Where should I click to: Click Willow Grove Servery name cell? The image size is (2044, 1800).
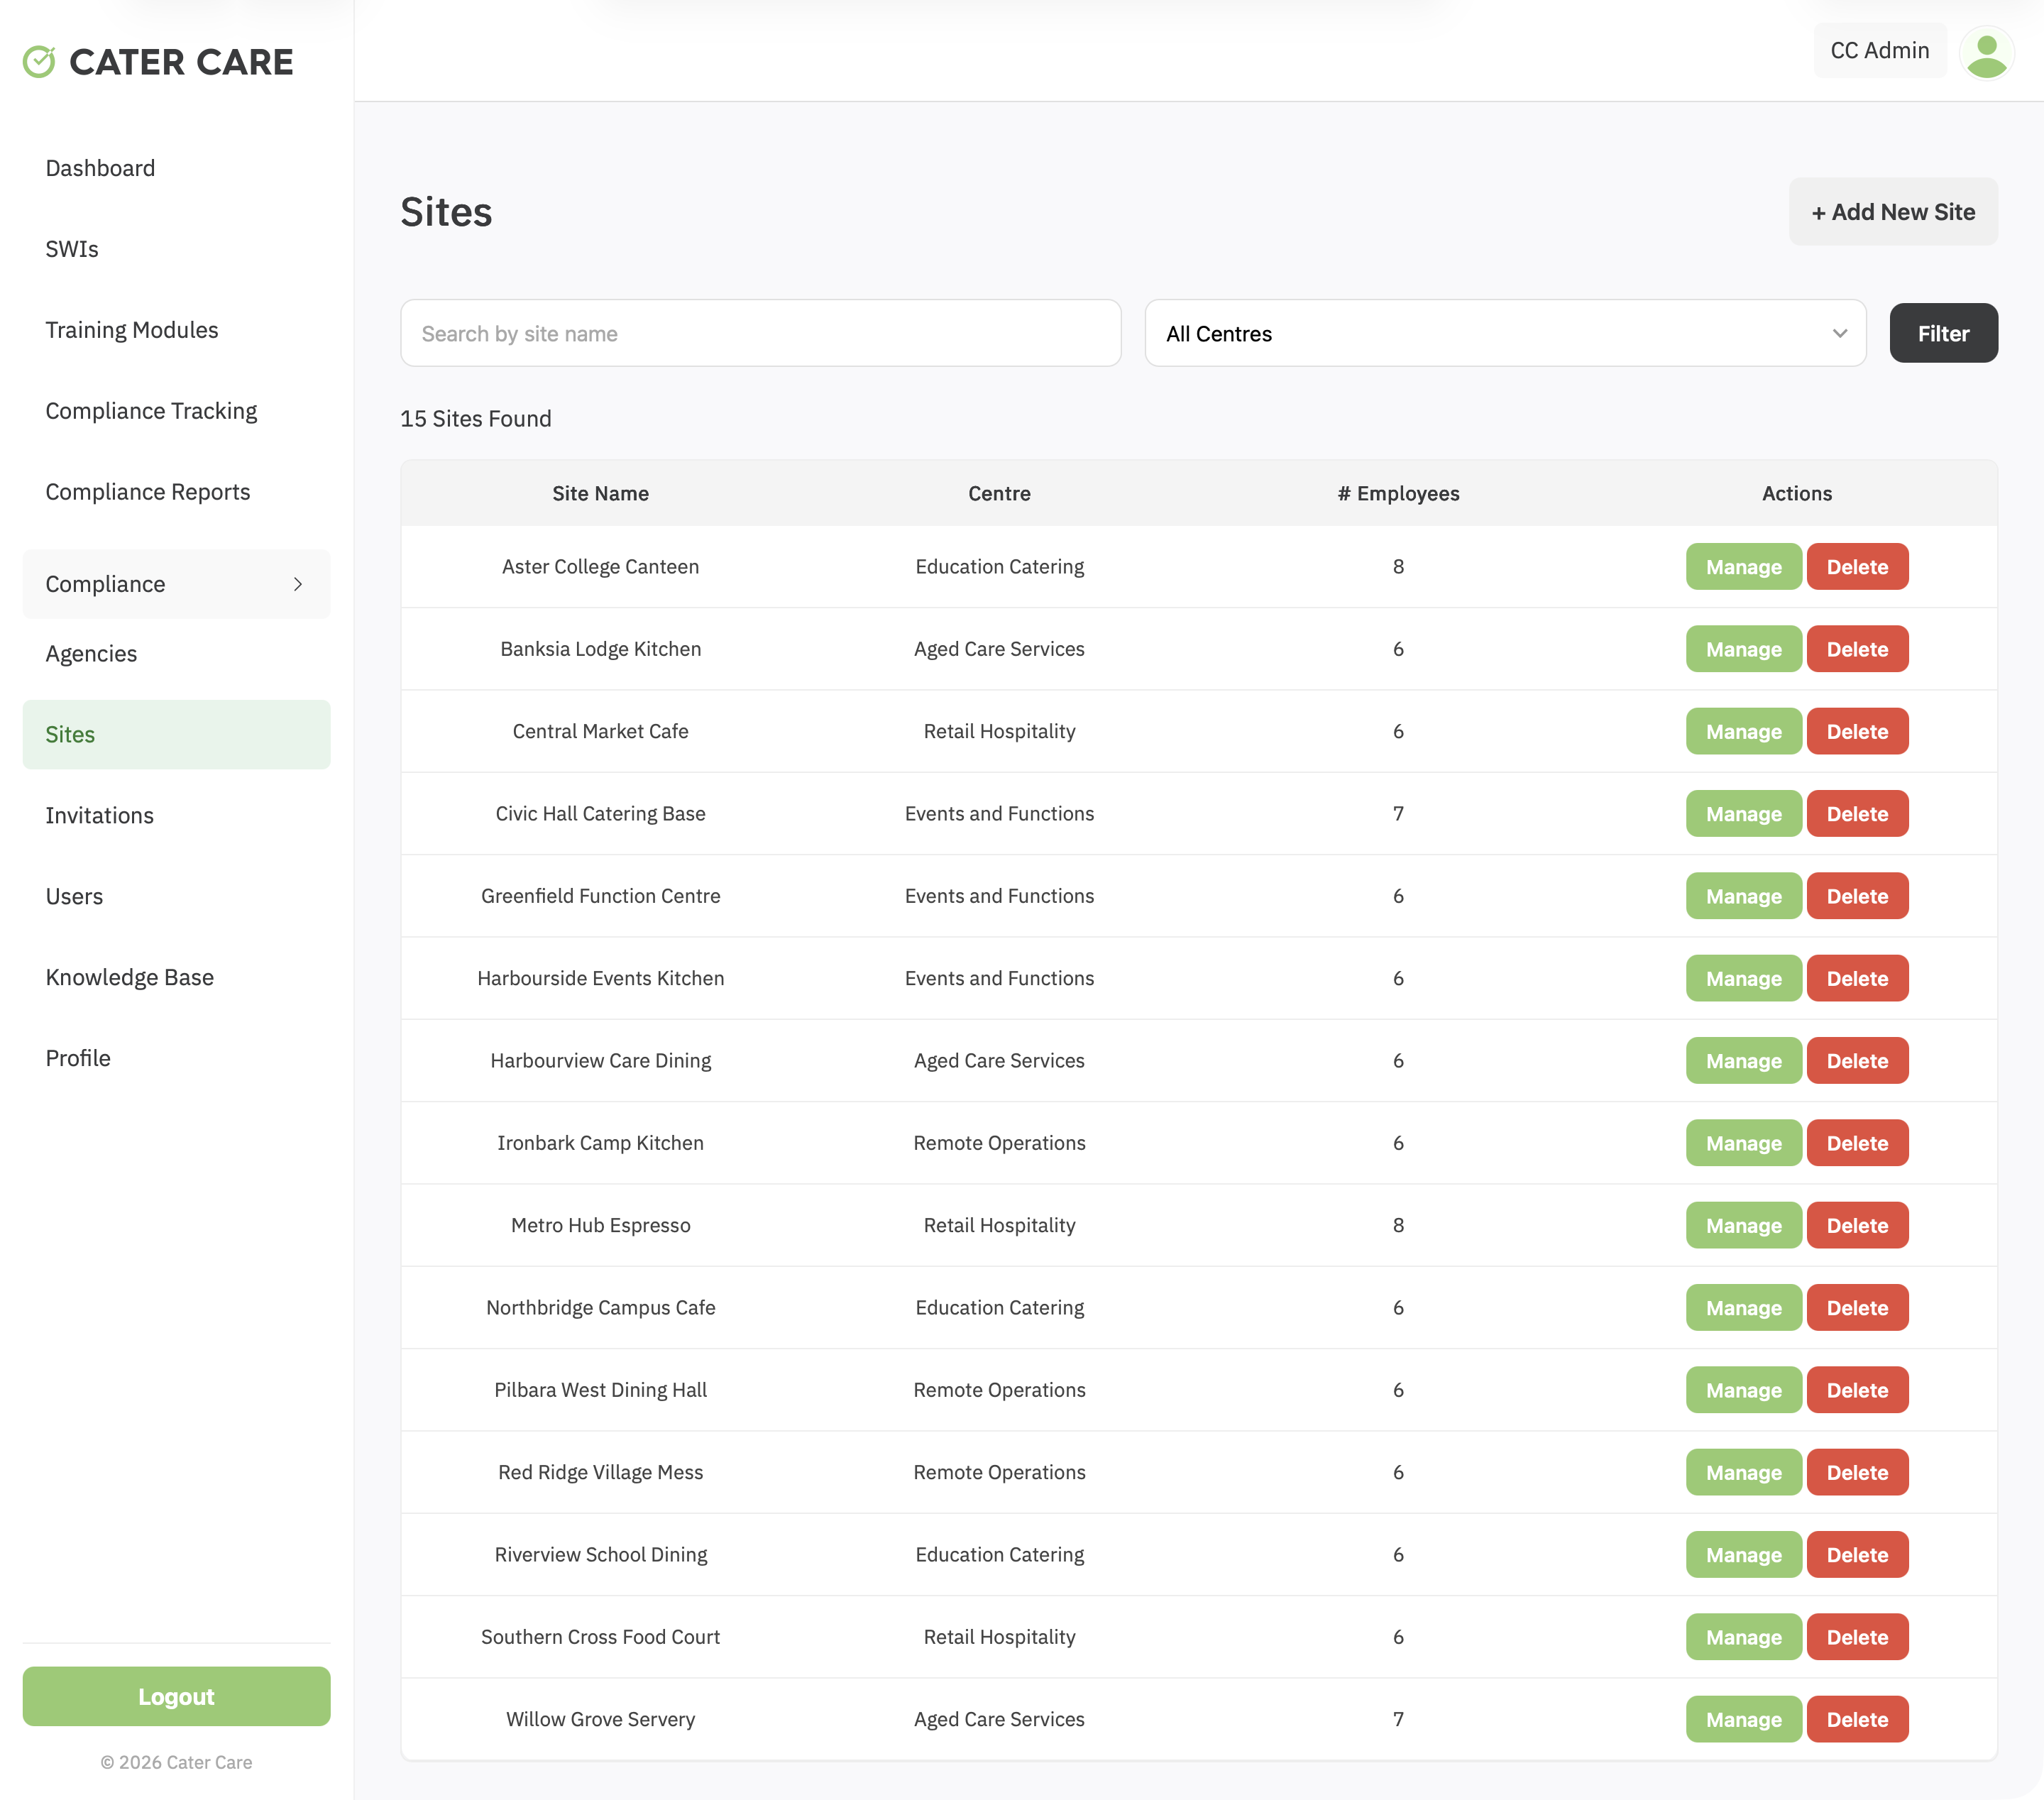coord(600,1719)
